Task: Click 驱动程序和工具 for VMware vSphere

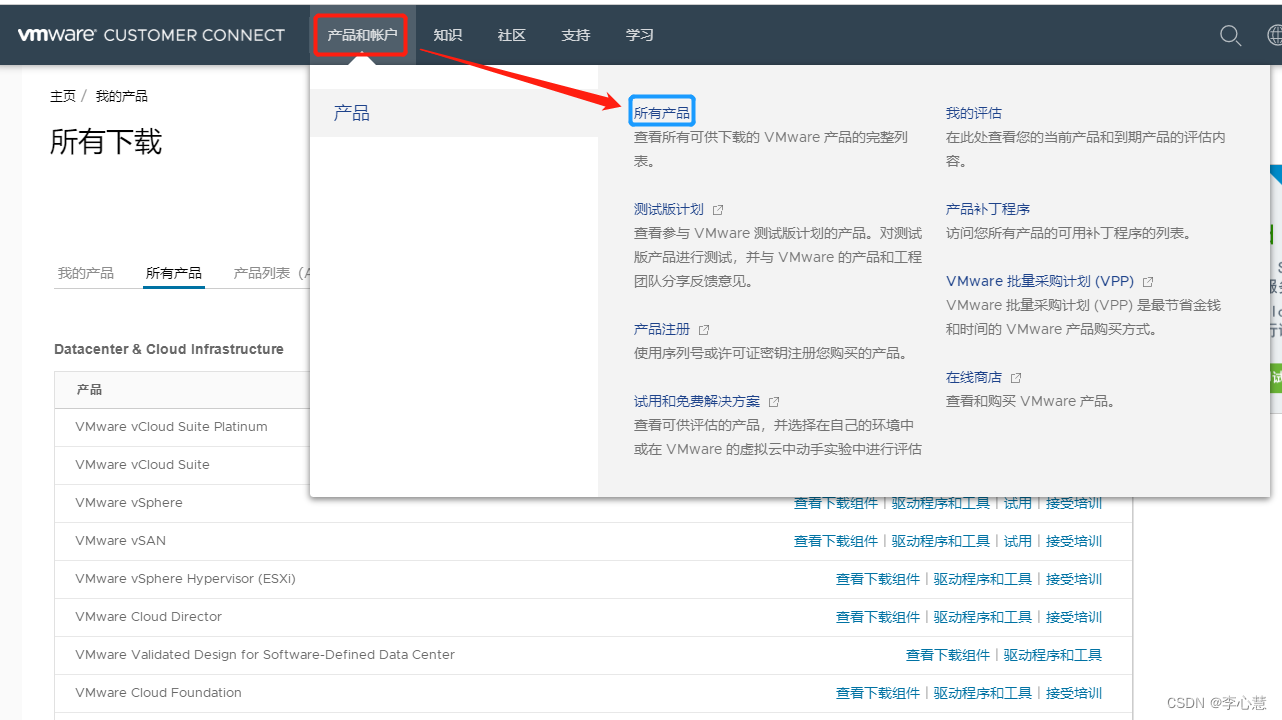Action: pyautogui.click(x=941, y=503)
